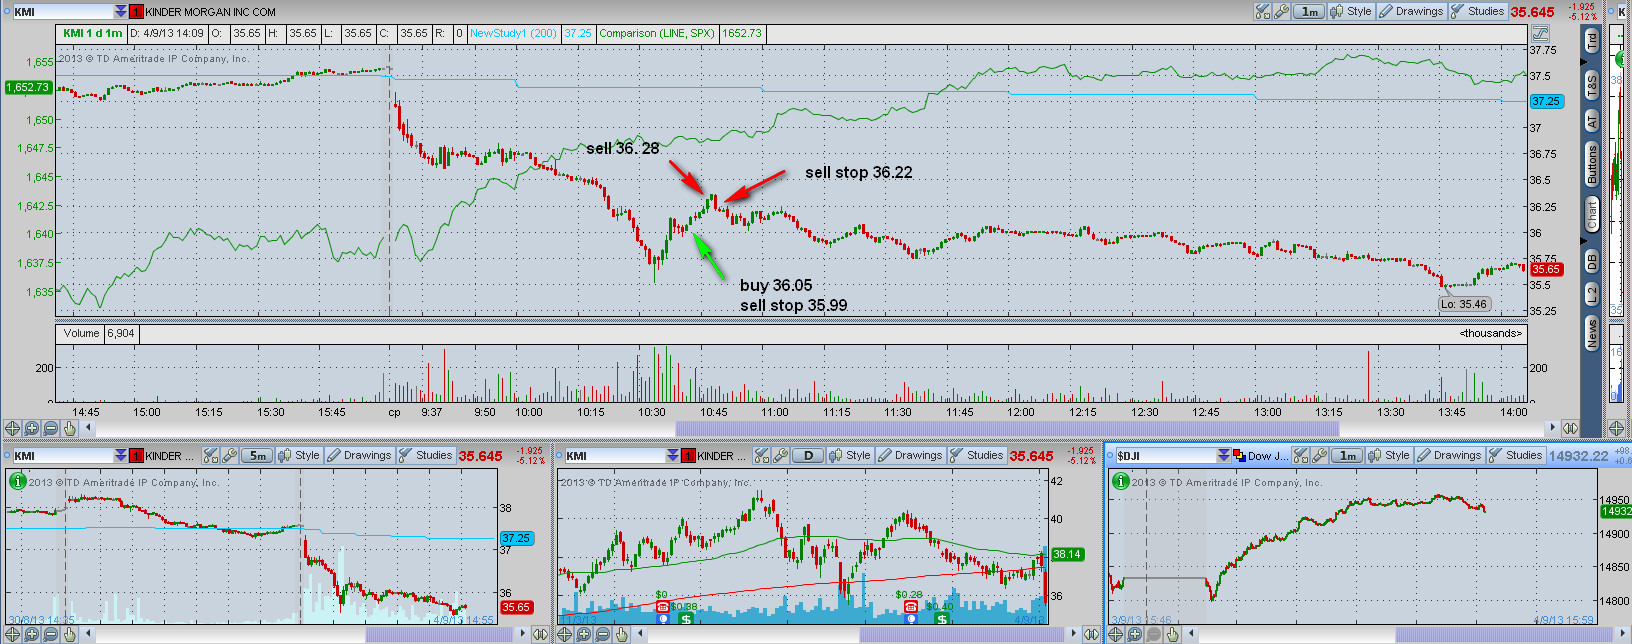Open Drawings menu in KMI 5m chart
The image size is (1632, 644).
click(359, 455)
